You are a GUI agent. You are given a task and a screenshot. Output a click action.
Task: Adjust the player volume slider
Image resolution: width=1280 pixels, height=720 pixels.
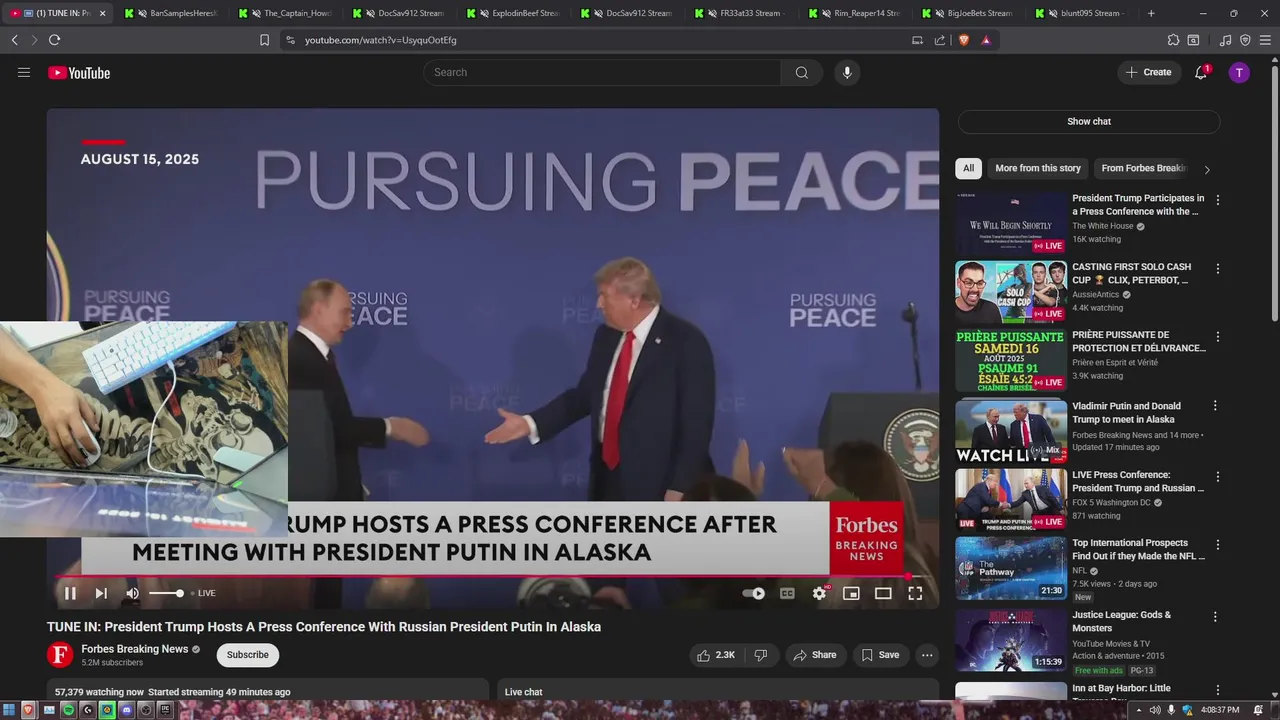pyautogui.click(x=166, y=593)
